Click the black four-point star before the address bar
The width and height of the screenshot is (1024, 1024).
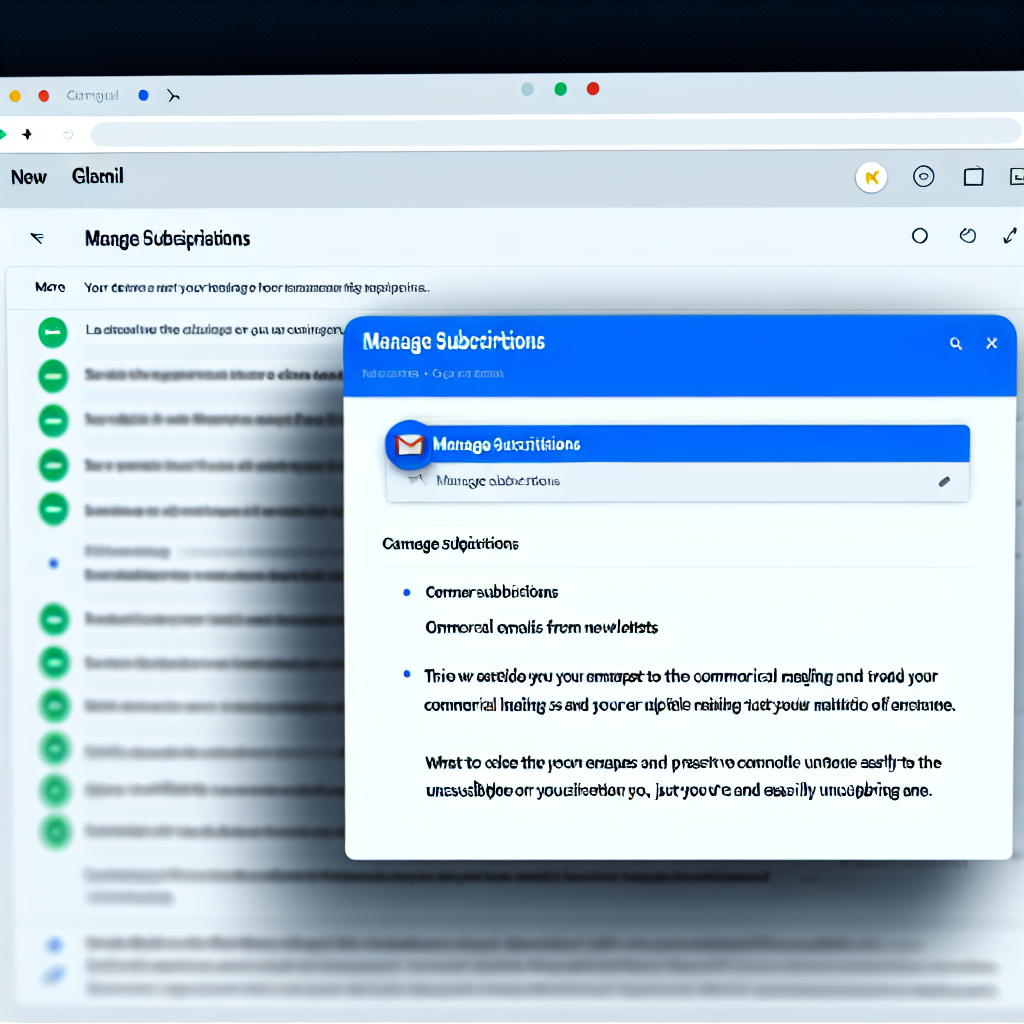(27, 134)
